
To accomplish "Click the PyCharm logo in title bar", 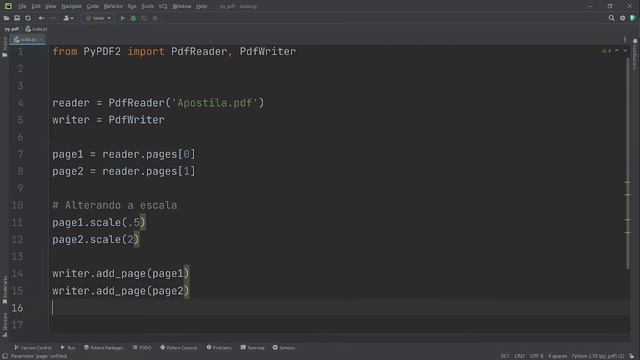I will tap(8, 6).
